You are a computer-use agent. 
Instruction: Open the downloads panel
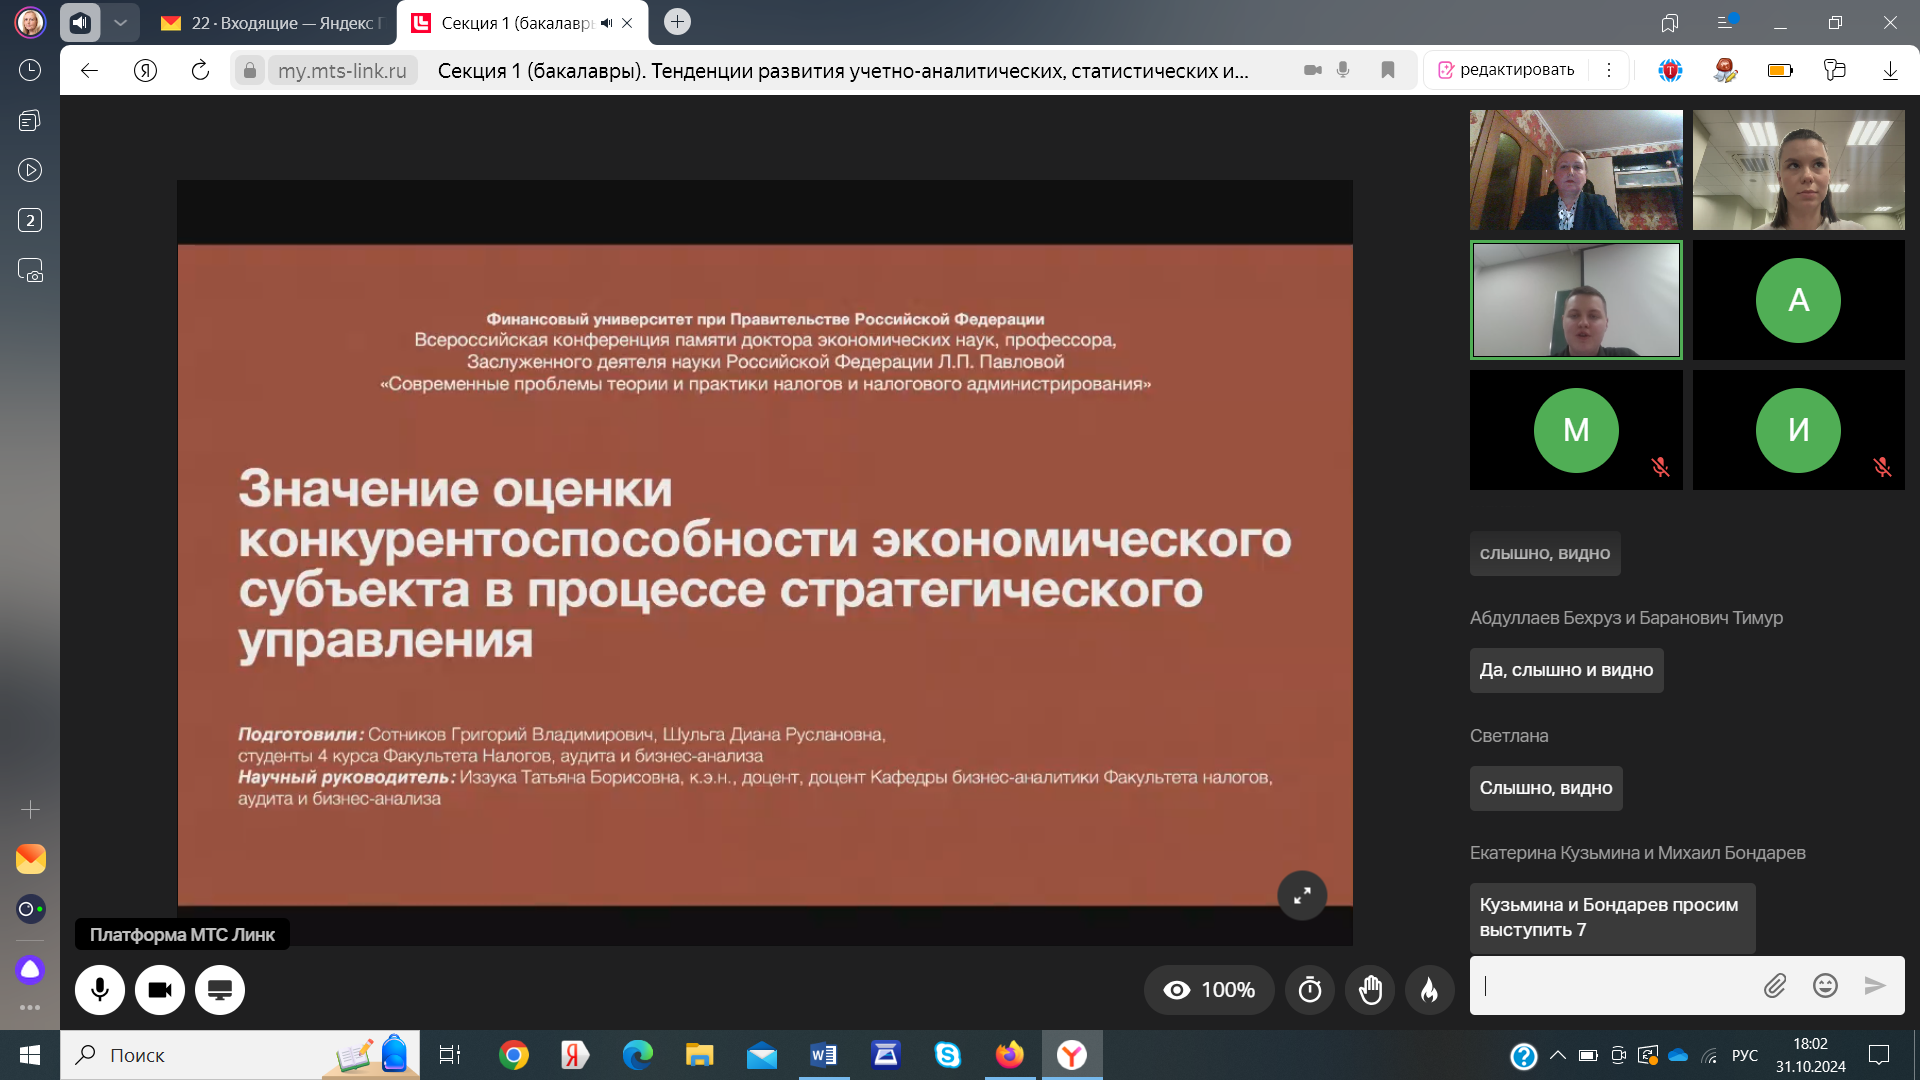[1890, 70]
